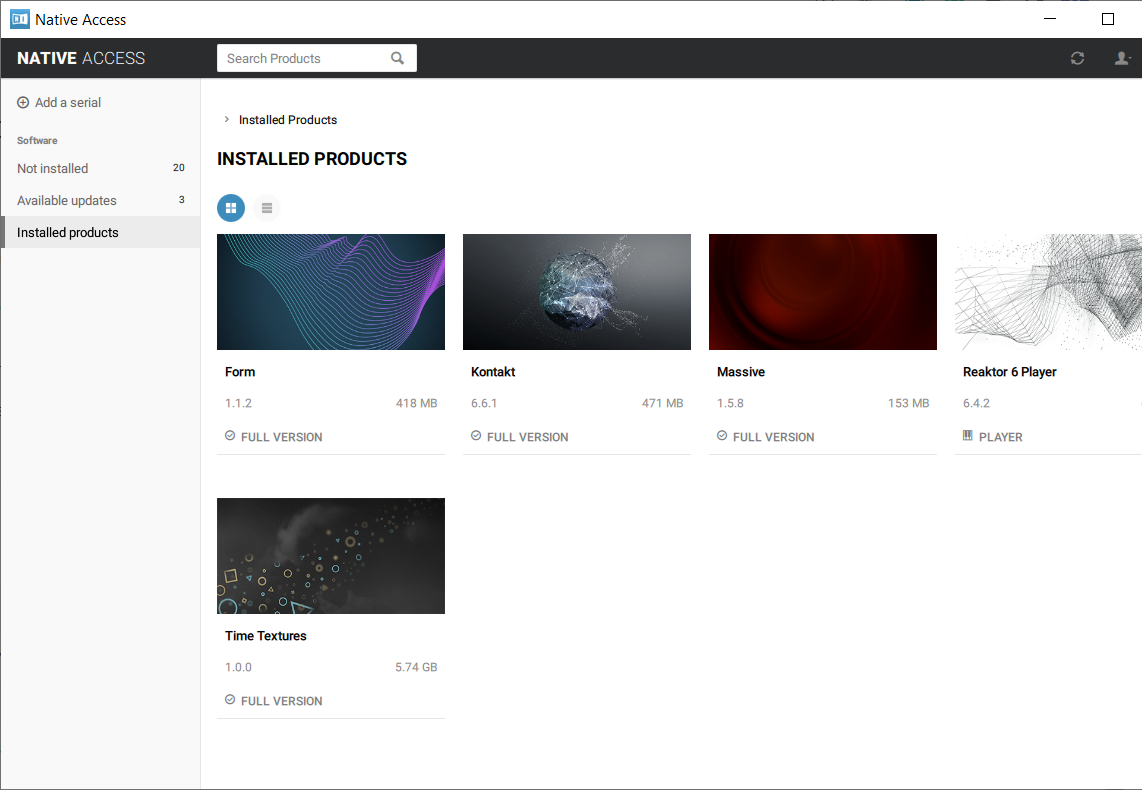Open the Reaktor 6 Player thumbnail
Screen dimensions: 1142x790
tap(1049, 292)
